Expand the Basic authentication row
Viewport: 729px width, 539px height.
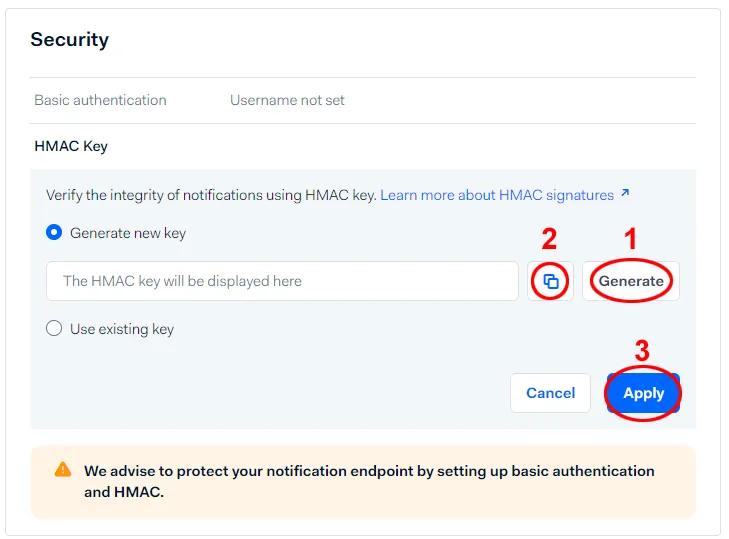click(x=363, y=100)
